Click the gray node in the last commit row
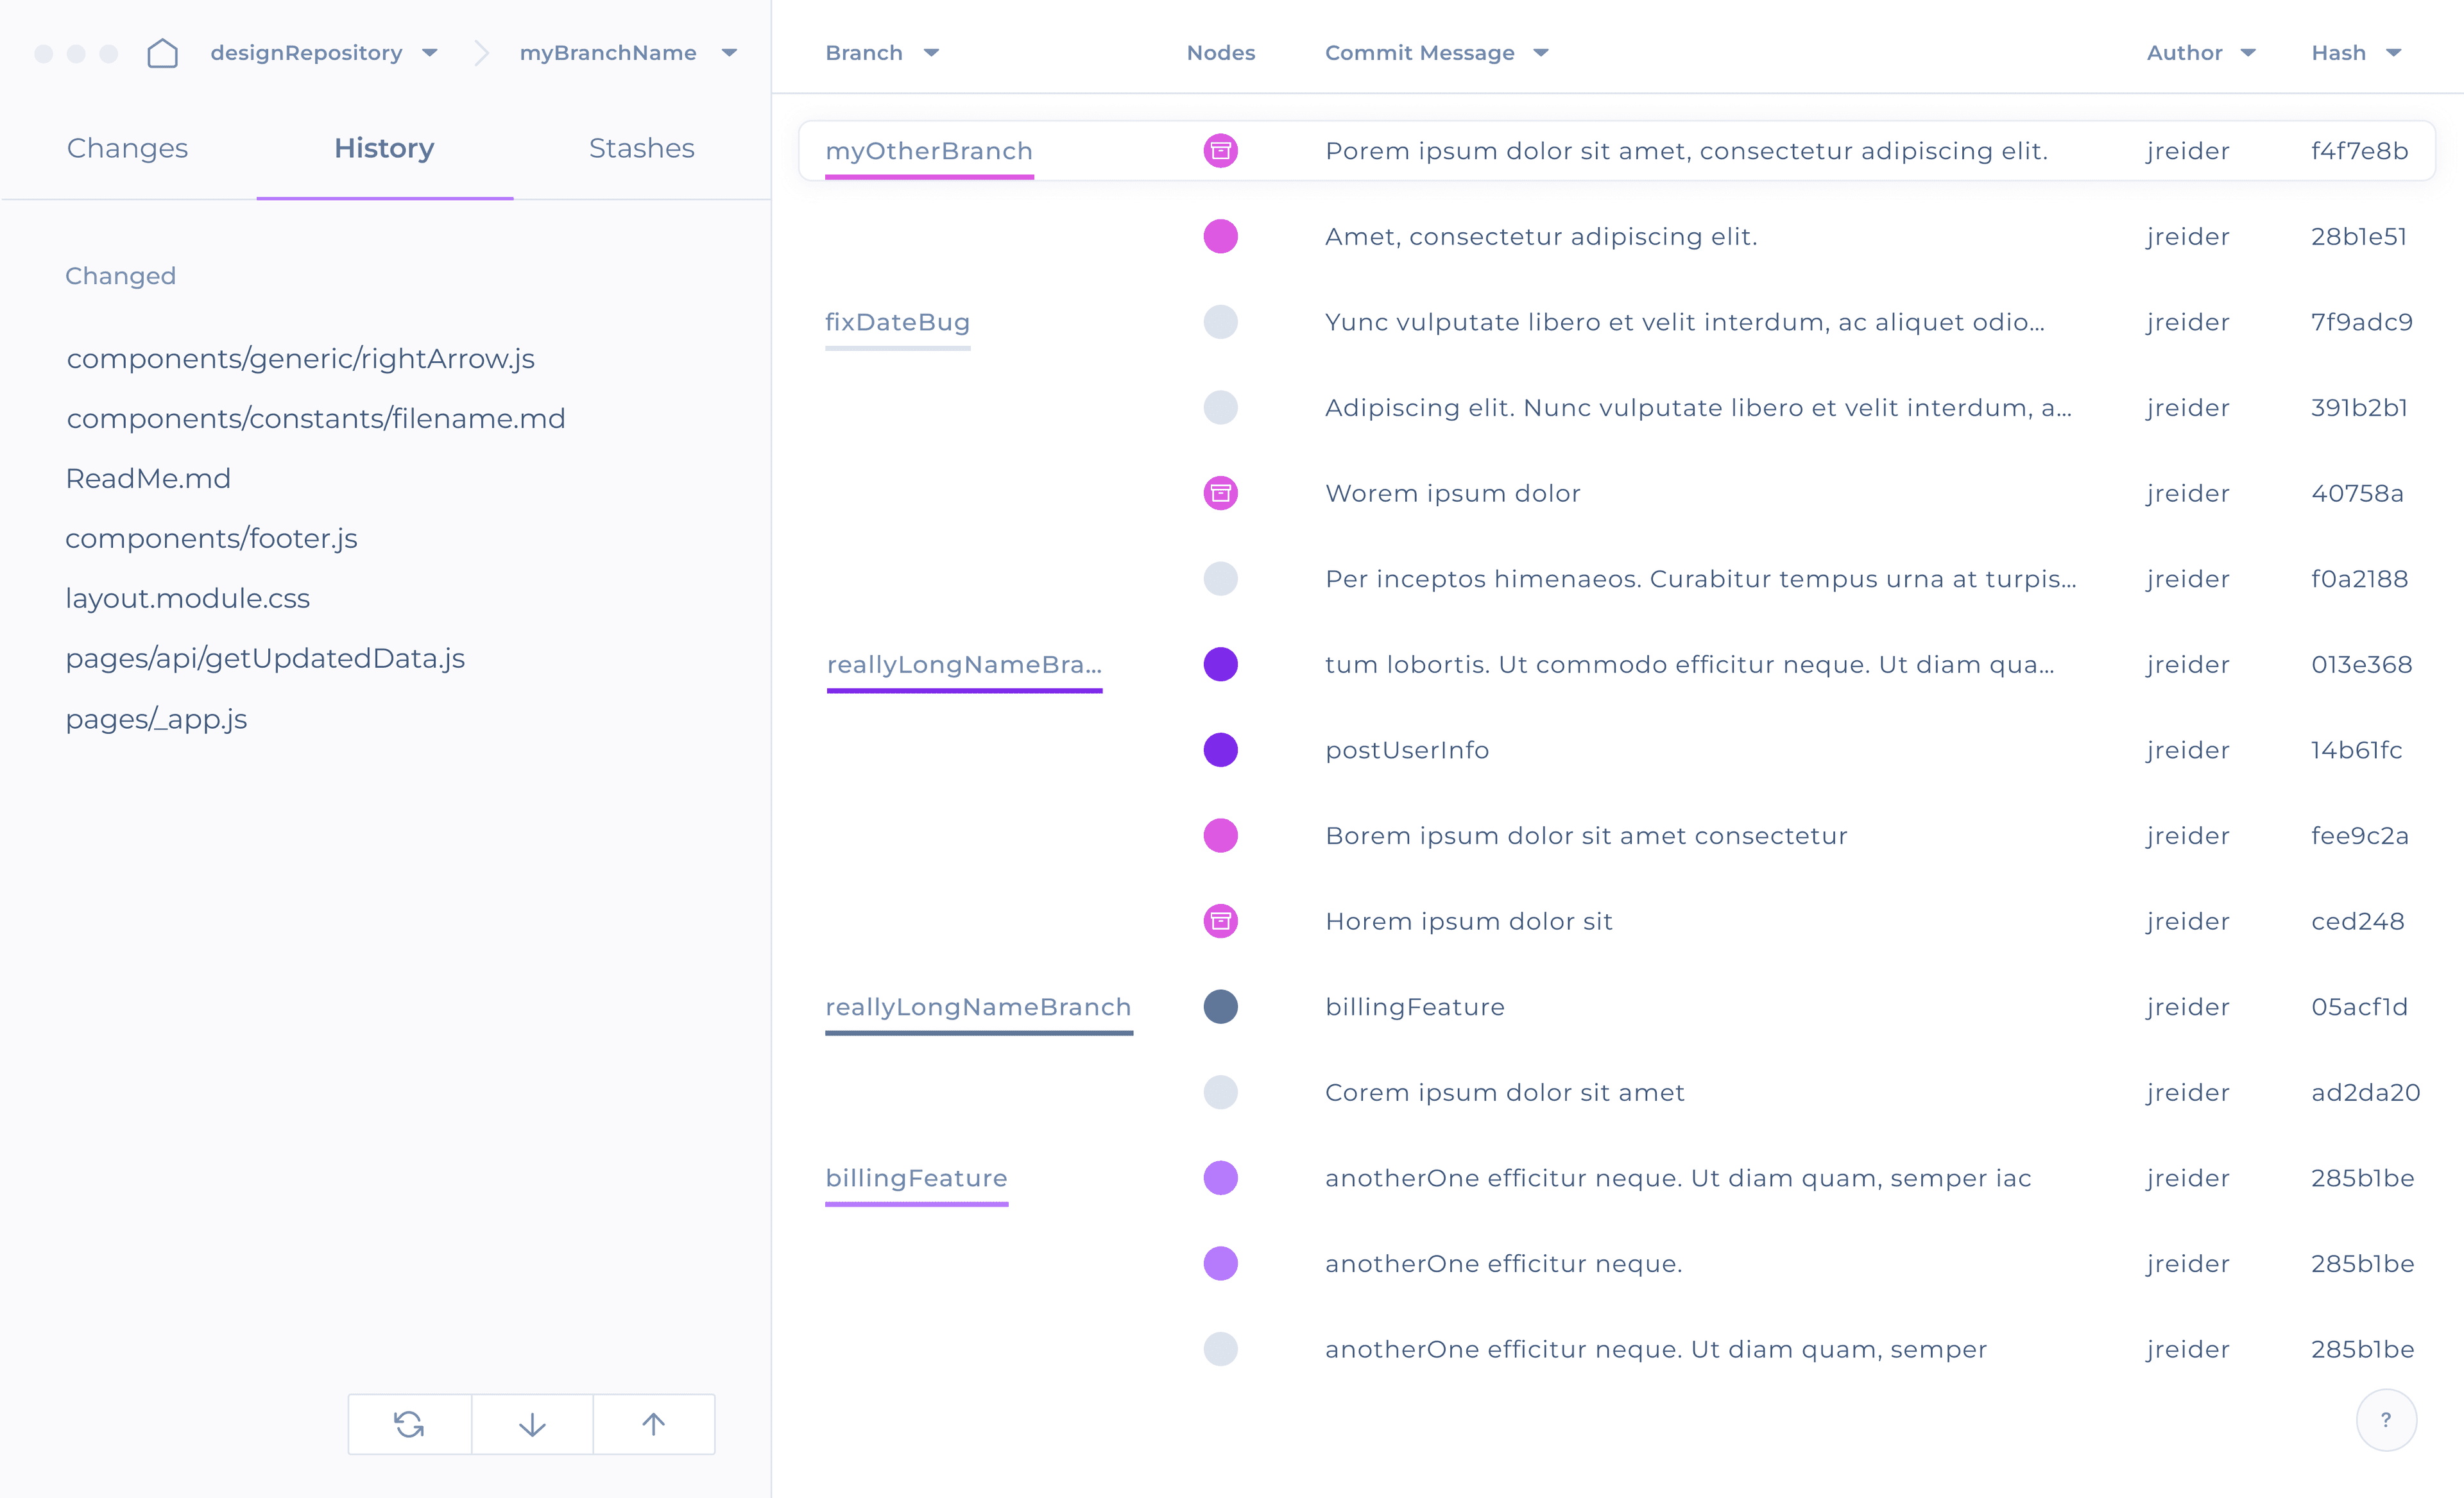This screenshot has height=1498, width=2464. (x=1220, y=1349)
